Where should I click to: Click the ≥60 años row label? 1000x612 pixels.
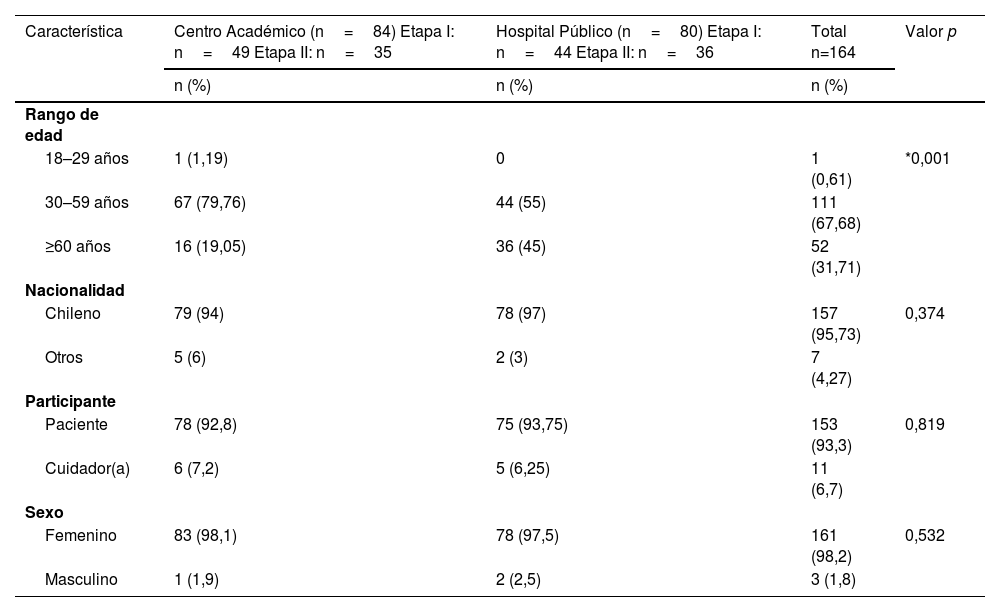(78, 247)
